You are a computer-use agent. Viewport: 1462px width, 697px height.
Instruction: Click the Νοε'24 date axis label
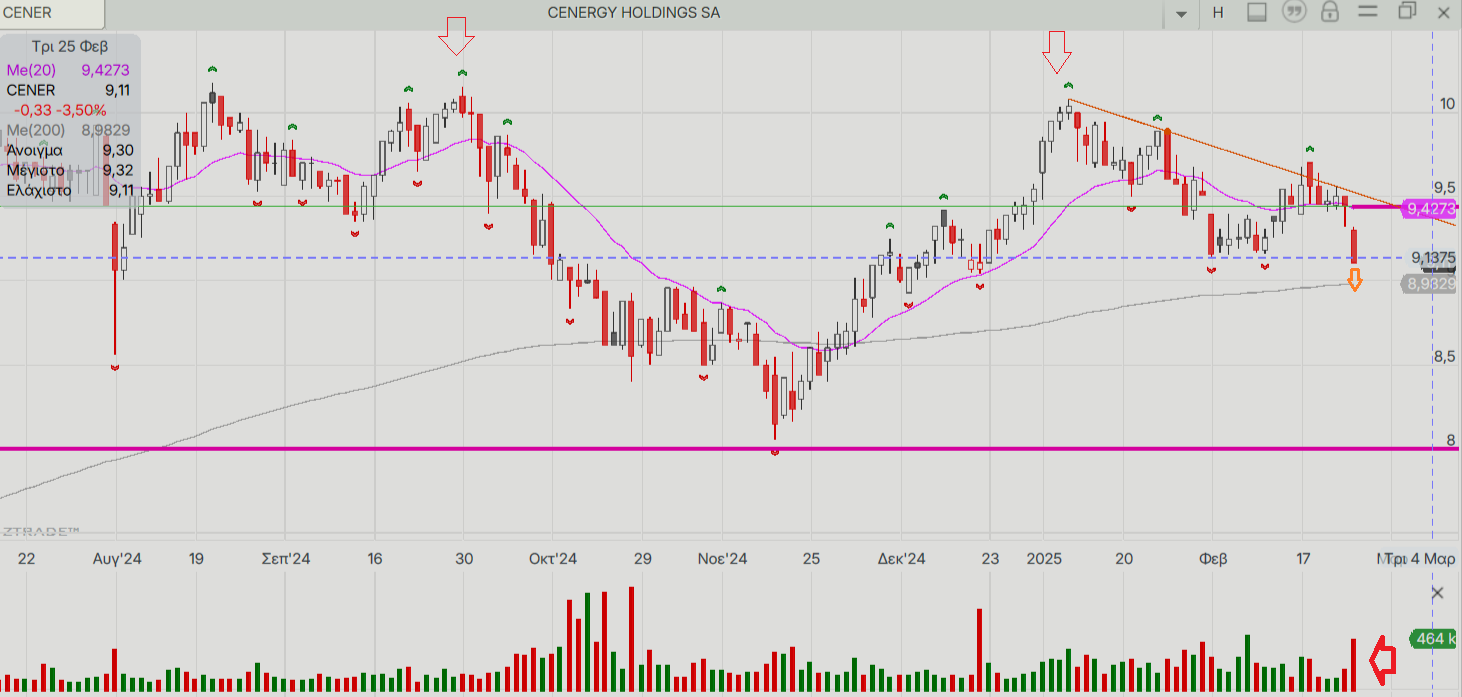(x=722, y=559)
